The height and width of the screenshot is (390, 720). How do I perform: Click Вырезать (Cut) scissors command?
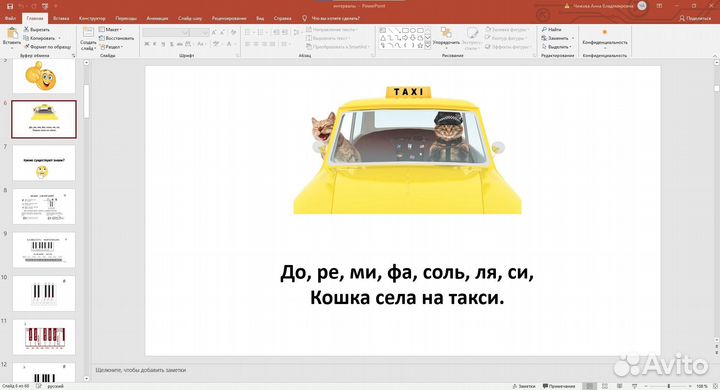(x=37, y=29)
